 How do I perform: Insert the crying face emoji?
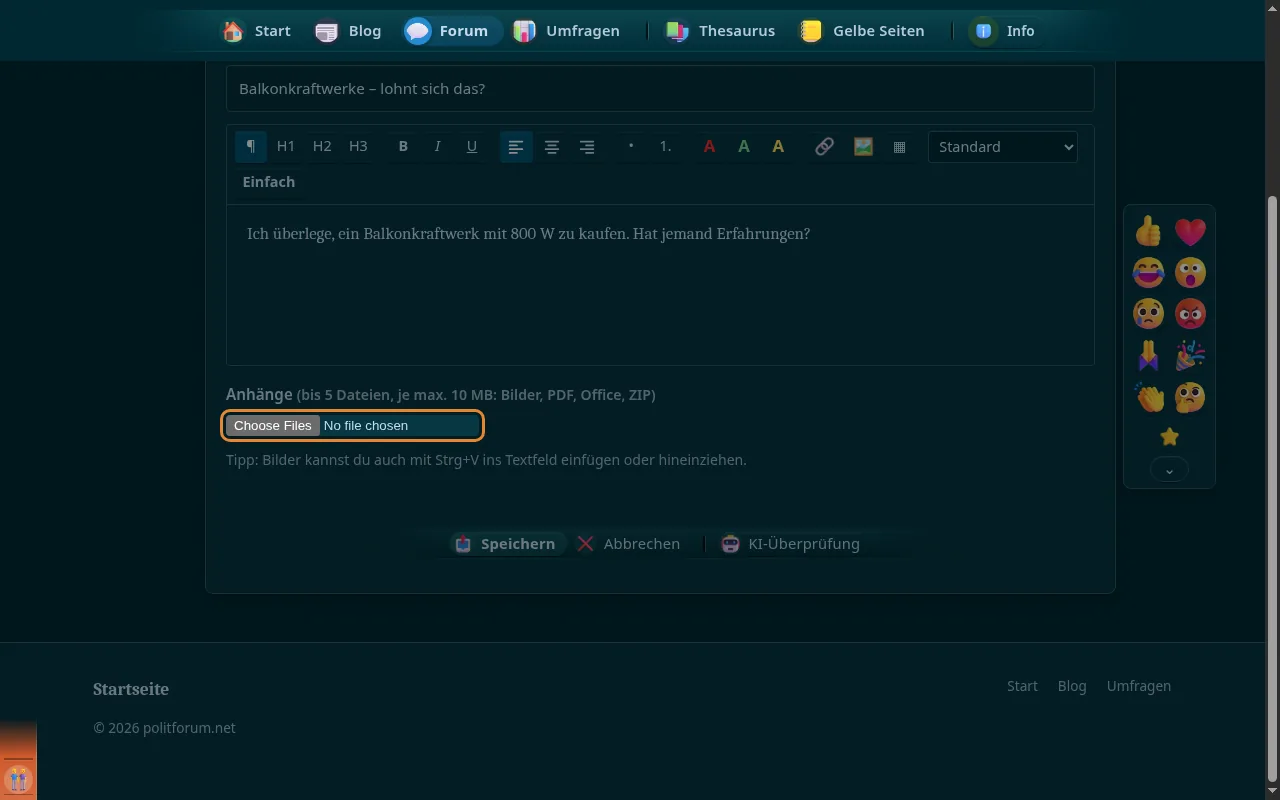(x=1148, y=314)
